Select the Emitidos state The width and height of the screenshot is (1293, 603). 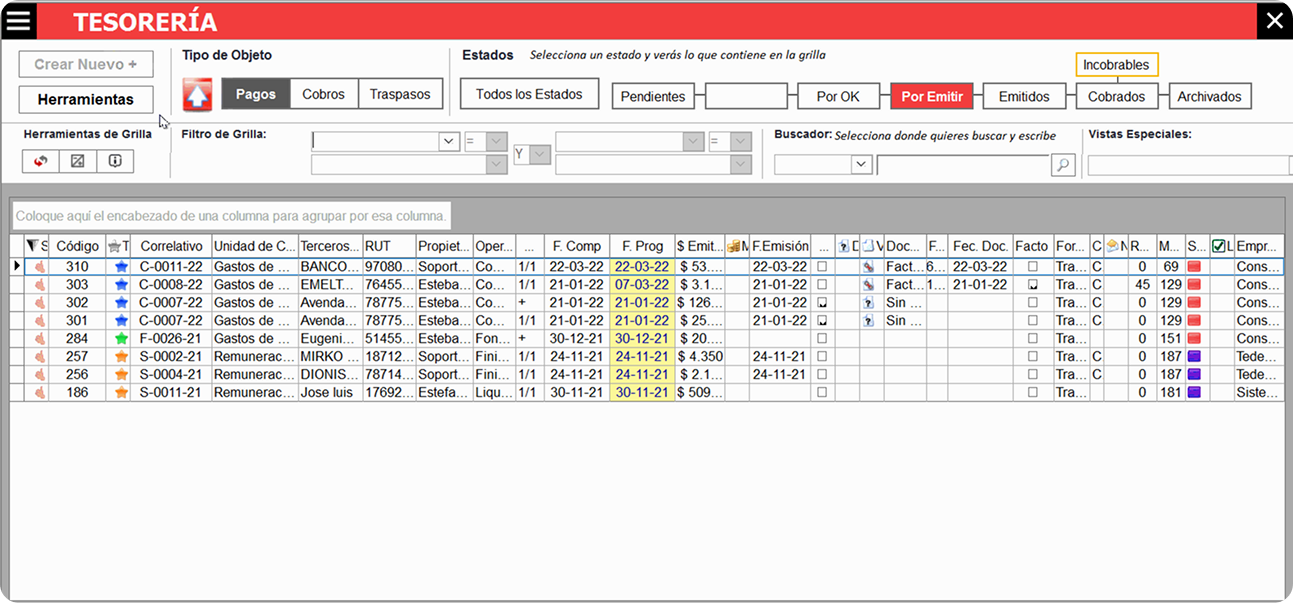coord(1024,97)
